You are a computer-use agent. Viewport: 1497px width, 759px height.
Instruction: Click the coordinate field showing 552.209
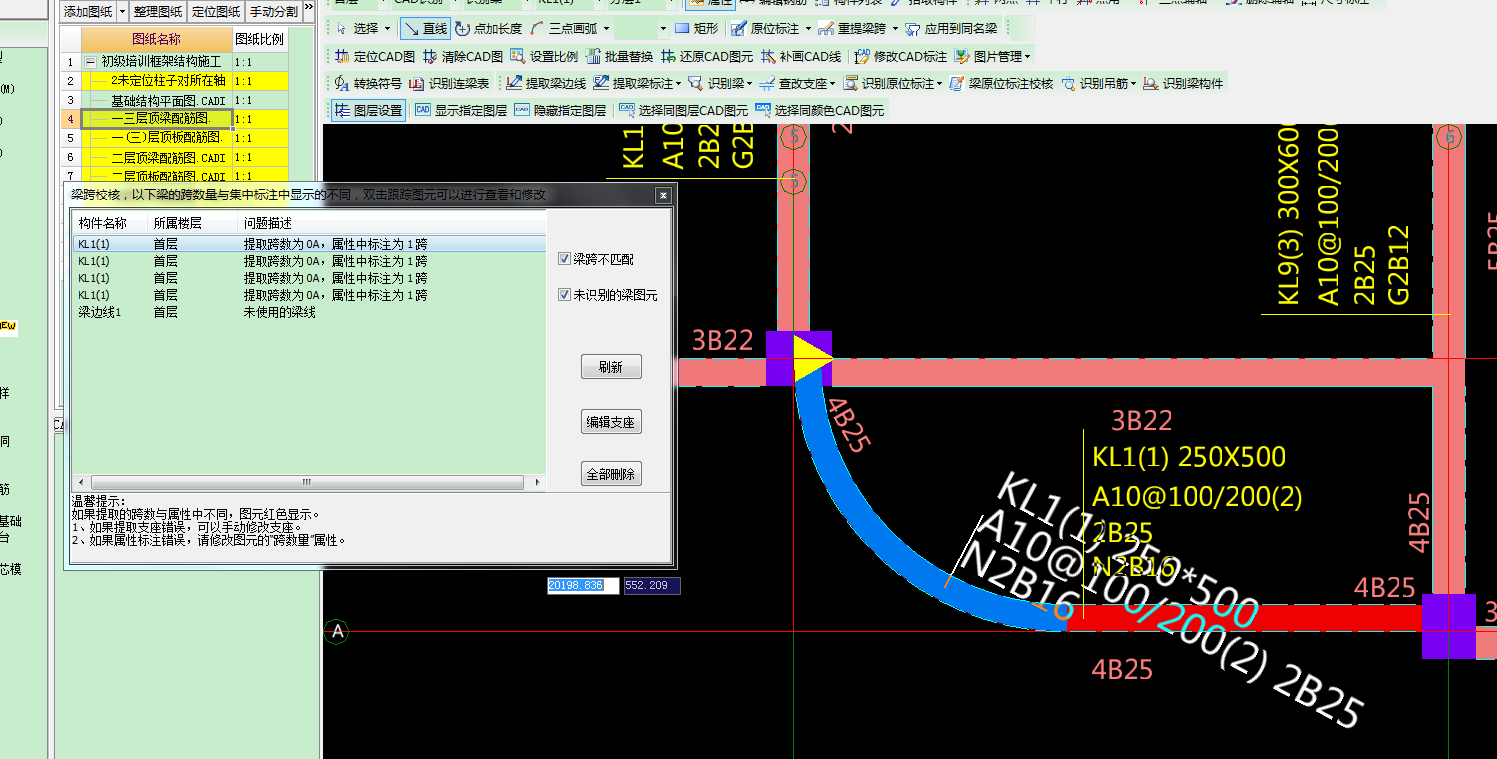click(x=652, y=586)
